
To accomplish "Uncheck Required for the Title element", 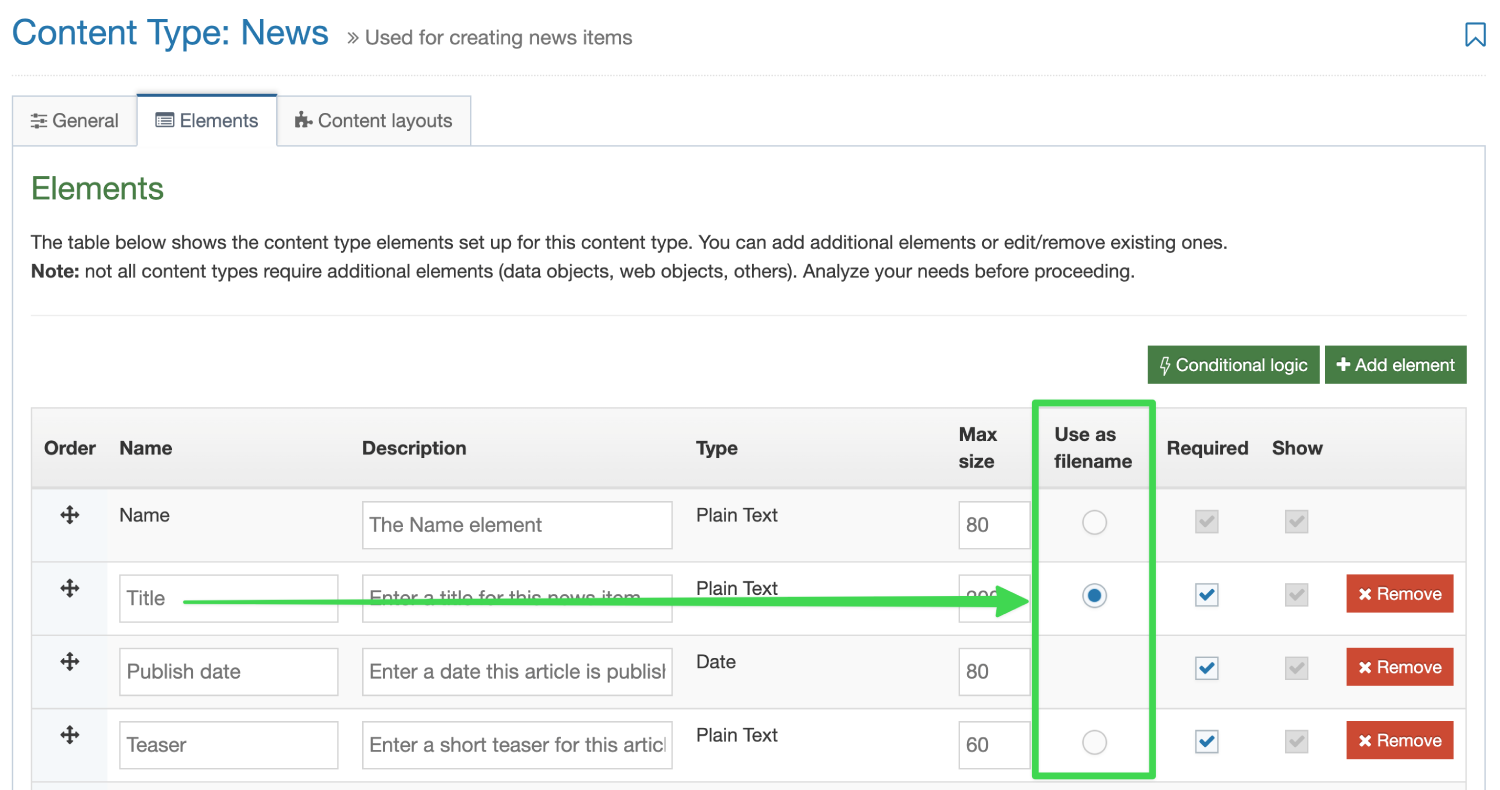I will tap(1206, 594).
